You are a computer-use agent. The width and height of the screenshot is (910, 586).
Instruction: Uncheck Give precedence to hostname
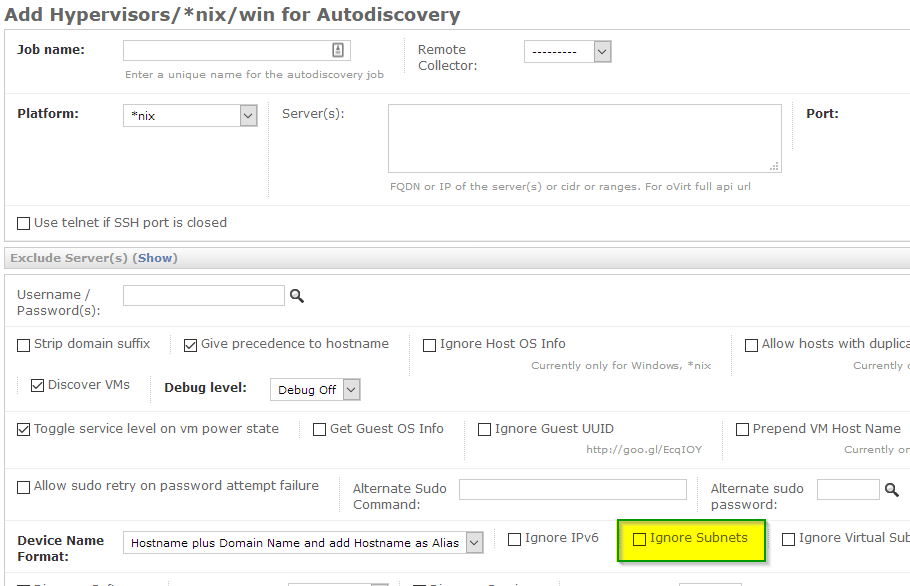190,343
